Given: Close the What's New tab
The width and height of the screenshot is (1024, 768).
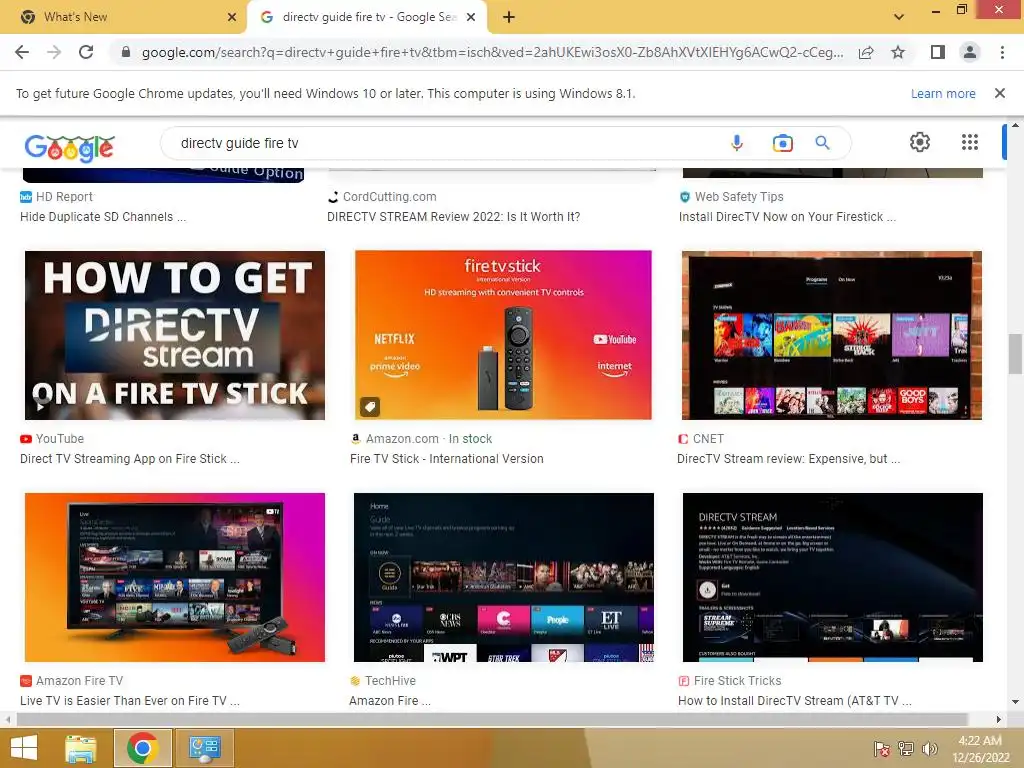Looking at the screenshot, I should (x=231, y=17).
